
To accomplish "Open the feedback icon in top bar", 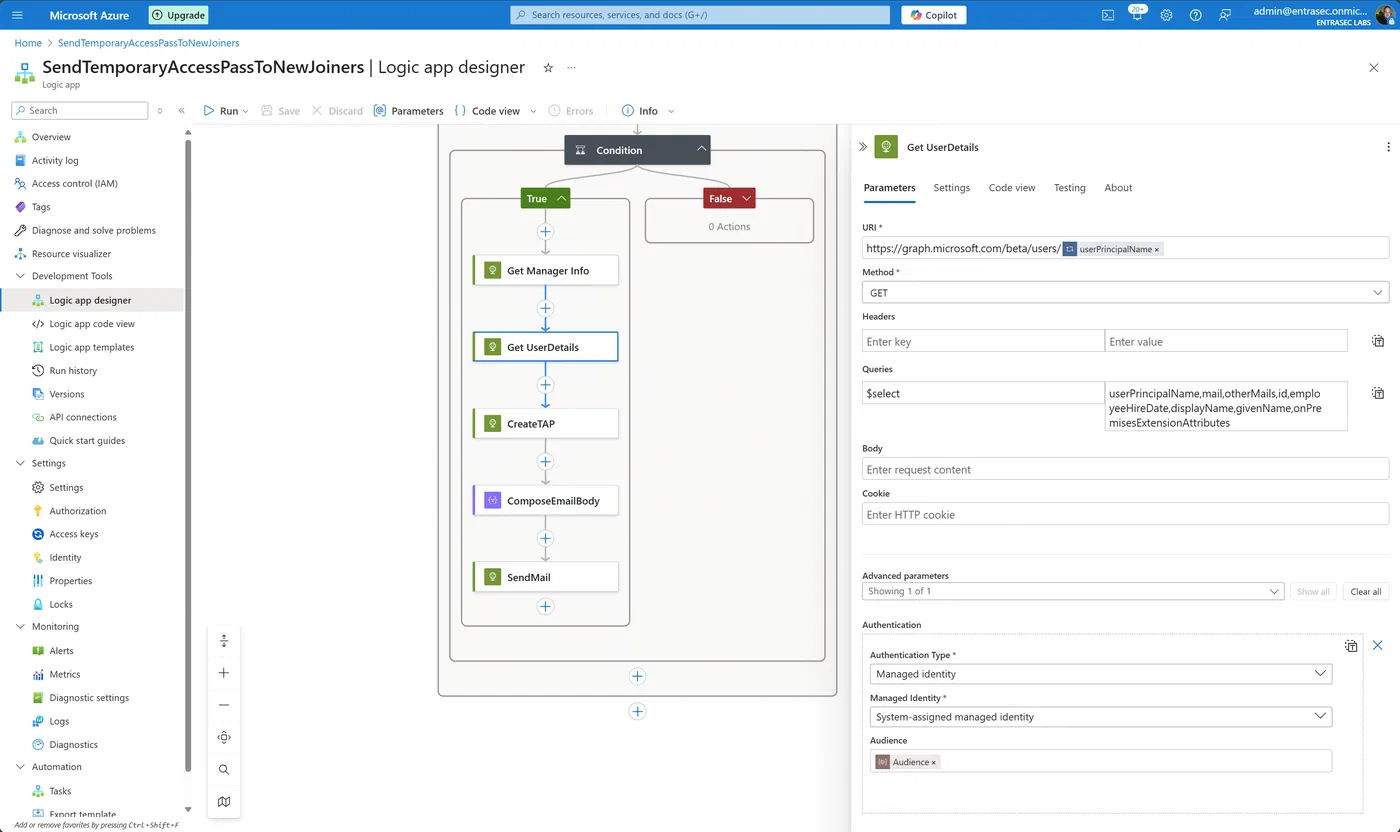I will [x=1225, y=15].
